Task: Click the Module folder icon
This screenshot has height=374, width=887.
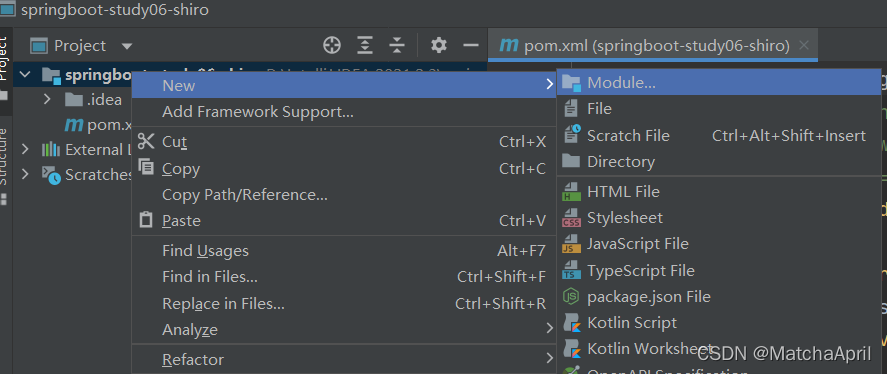Action: pyautogui.click(x=571, y=83)
